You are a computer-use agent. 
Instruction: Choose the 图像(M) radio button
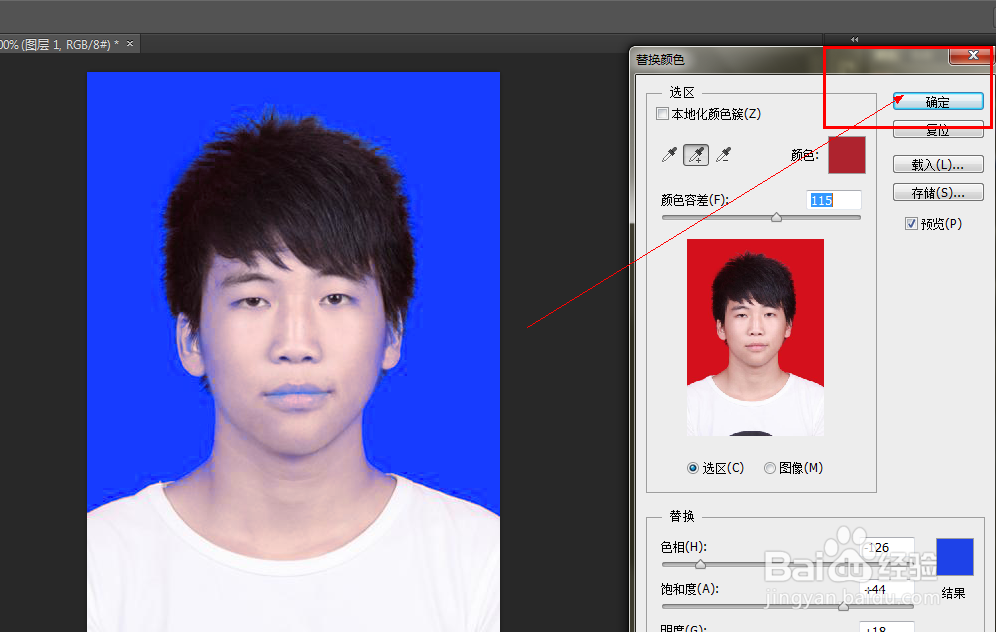click(x=769, y=468)
